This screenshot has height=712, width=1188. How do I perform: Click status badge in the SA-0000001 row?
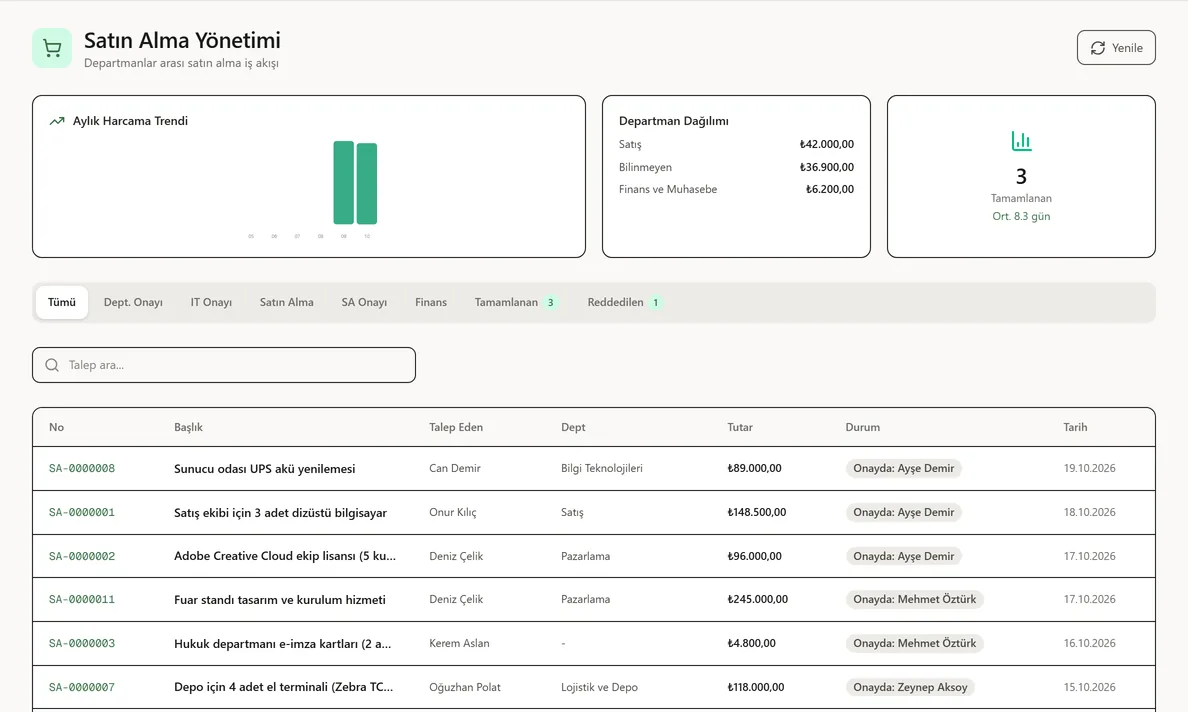pos(904,512)
